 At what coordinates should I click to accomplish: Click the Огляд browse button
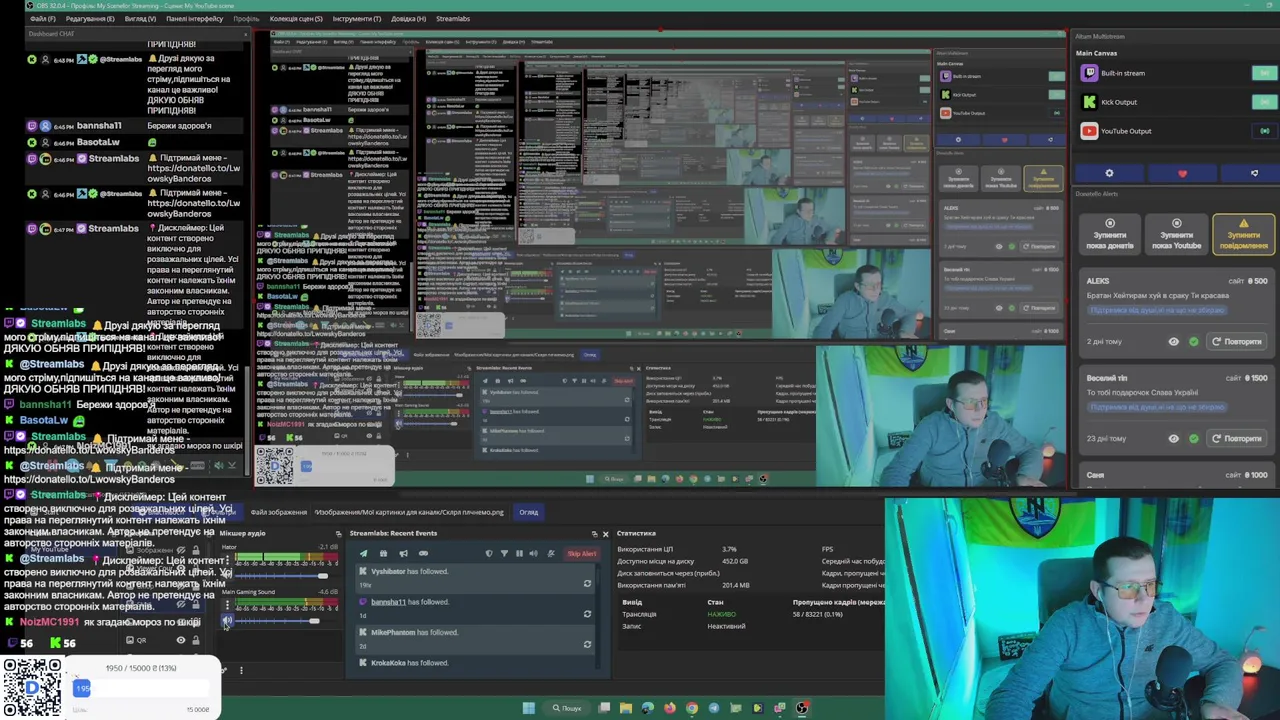(x=529, y=512)
